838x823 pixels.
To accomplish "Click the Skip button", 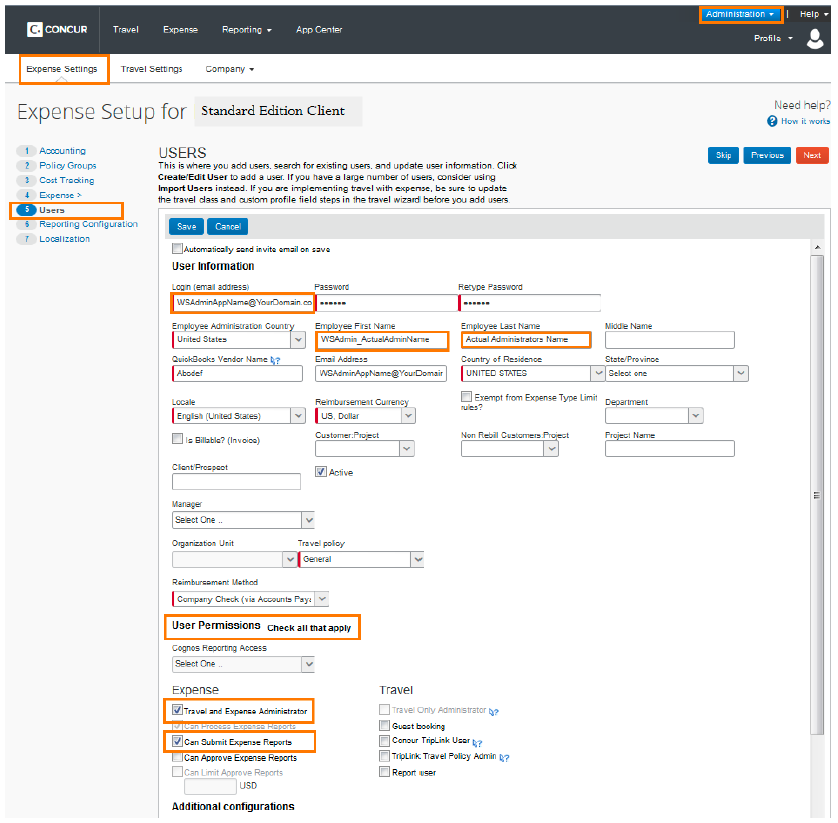I will 723,156.
